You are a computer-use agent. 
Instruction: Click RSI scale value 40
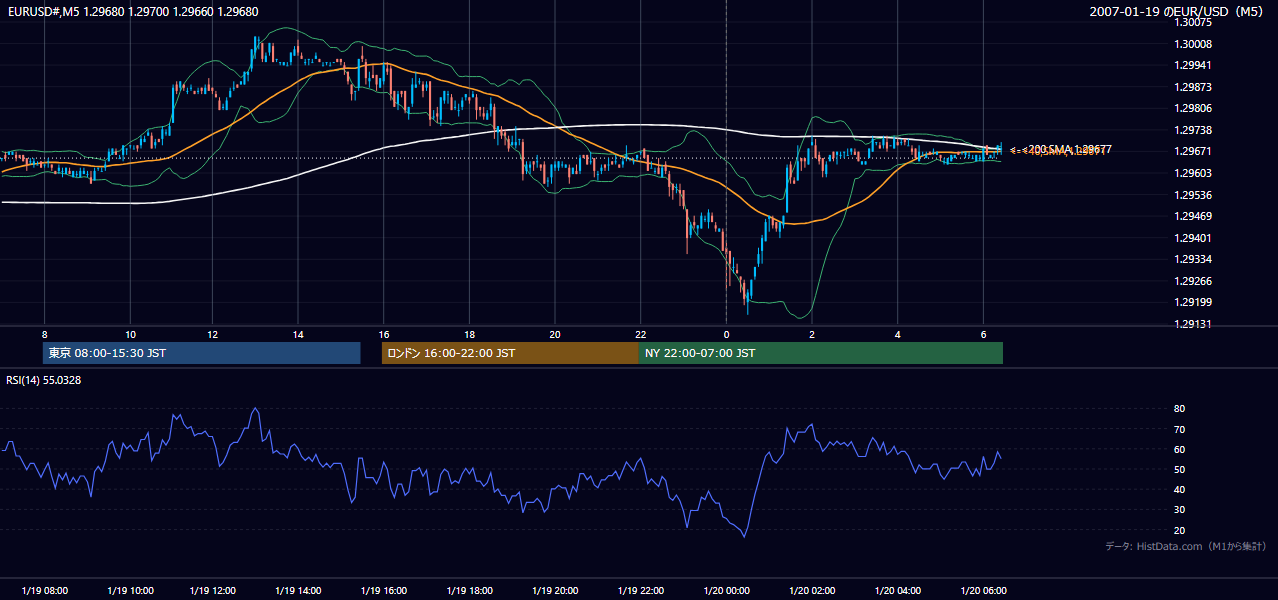[1179, 489]
